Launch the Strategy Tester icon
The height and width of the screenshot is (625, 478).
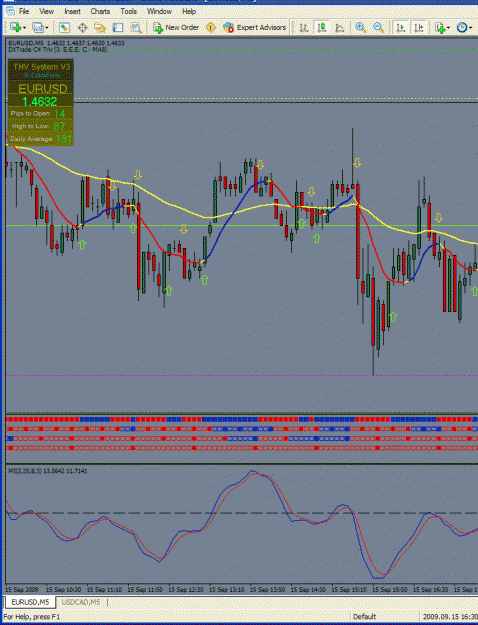point(136,28)
